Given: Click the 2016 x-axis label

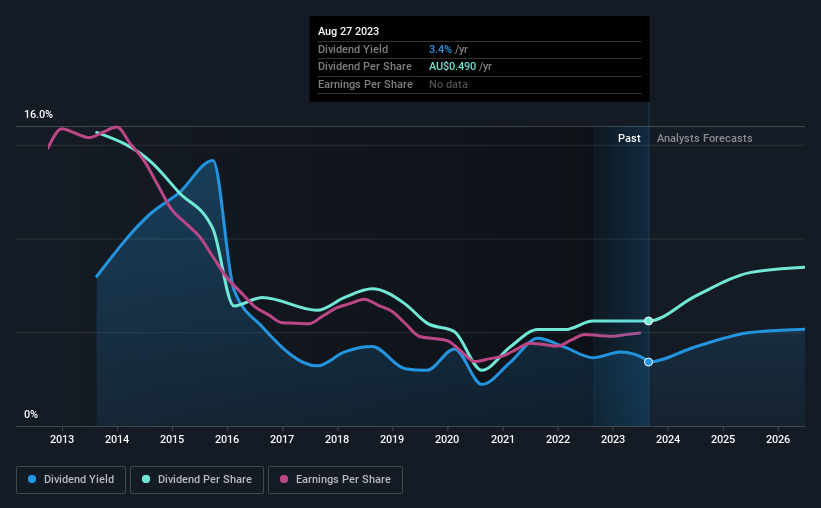Looking at the screenshot, I should (227, 439).
